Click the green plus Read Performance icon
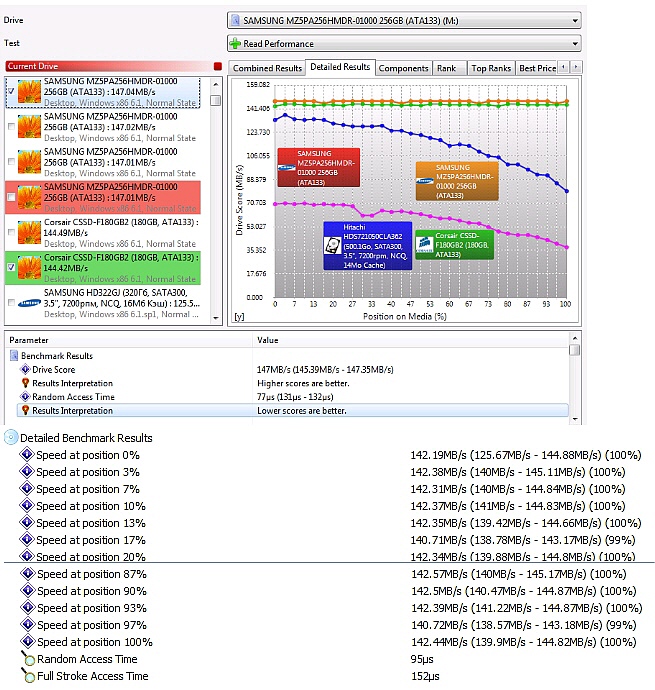This screenshot has width=655, height=690. [236, 44]
